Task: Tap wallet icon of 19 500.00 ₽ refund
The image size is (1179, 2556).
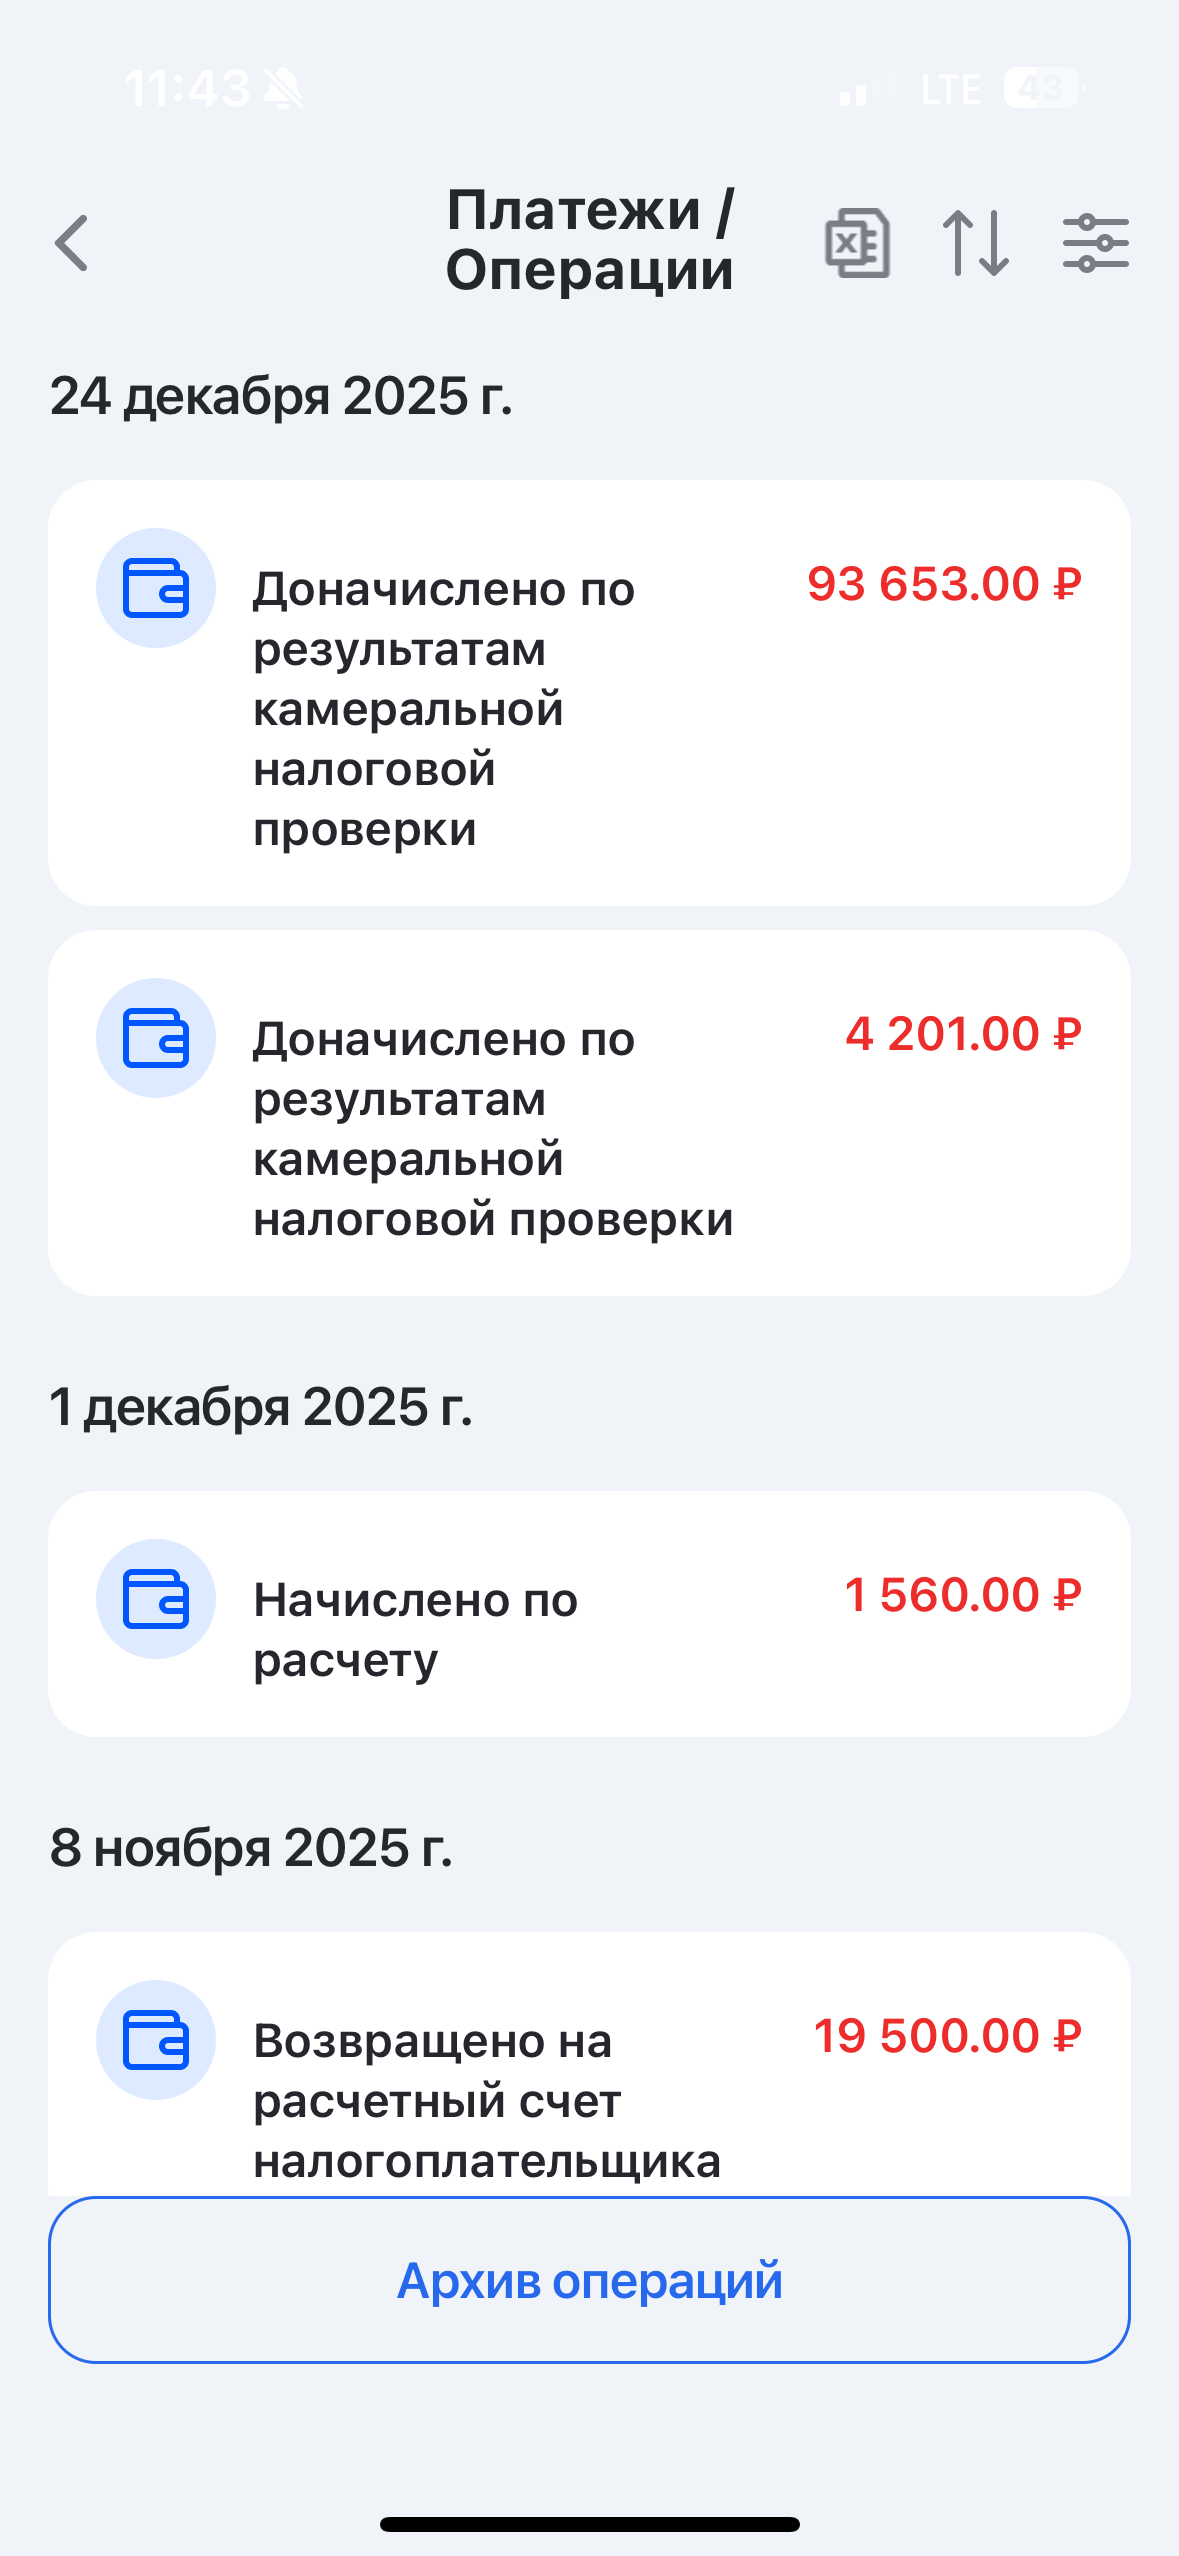Action: click(x=156, y=2040)
